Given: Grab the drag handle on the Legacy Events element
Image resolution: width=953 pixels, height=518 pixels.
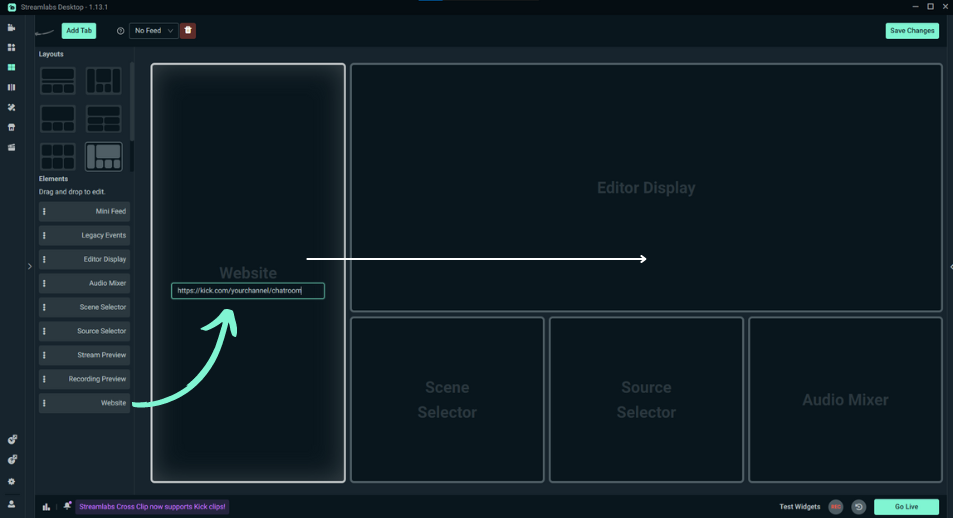Looking at the screenshot, I should (x=44, y=235).
